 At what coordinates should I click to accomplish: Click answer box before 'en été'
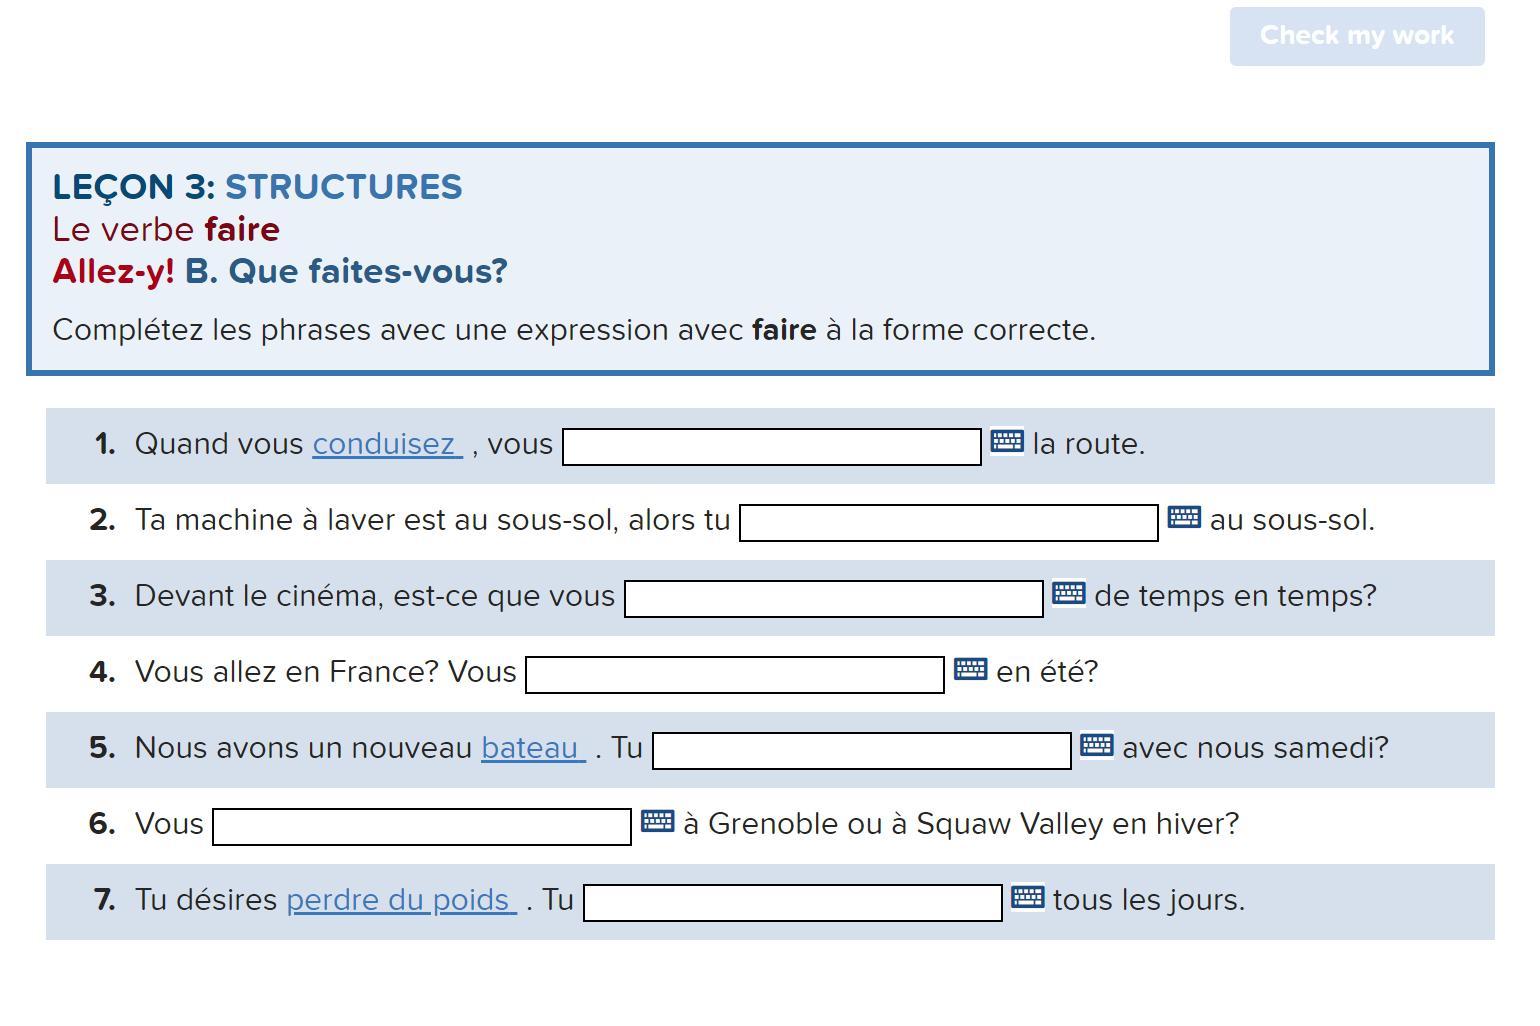[x=734, y=675]
